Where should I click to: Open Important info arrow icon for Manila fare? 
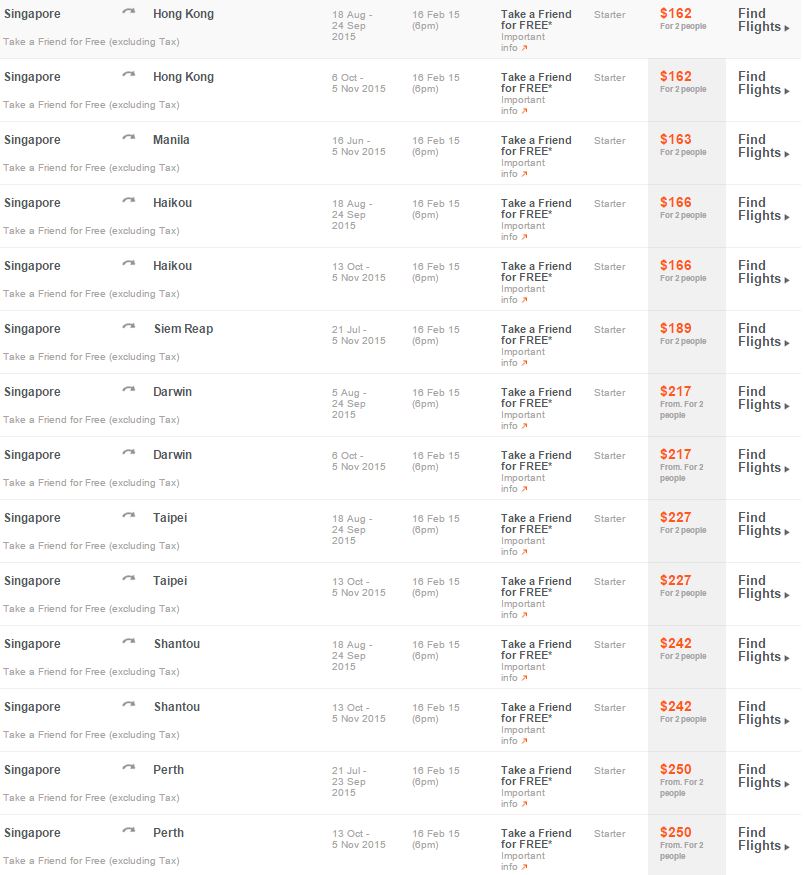coord(524,174)
